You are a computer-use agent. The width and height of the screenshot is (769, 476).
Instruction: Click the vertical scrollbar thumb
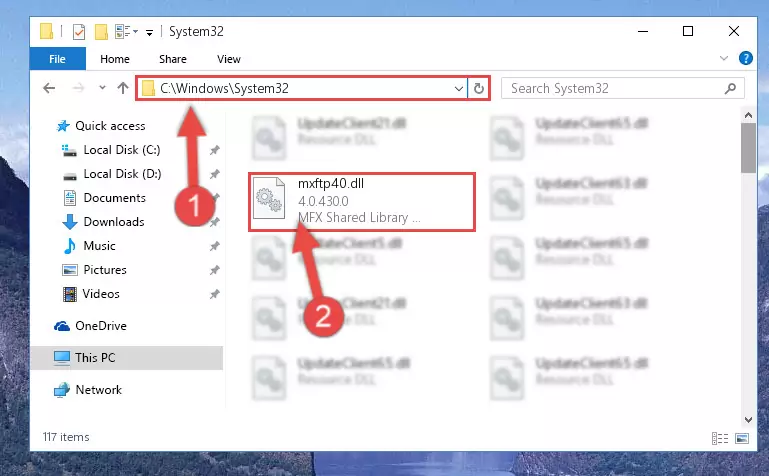coord(748,148)
